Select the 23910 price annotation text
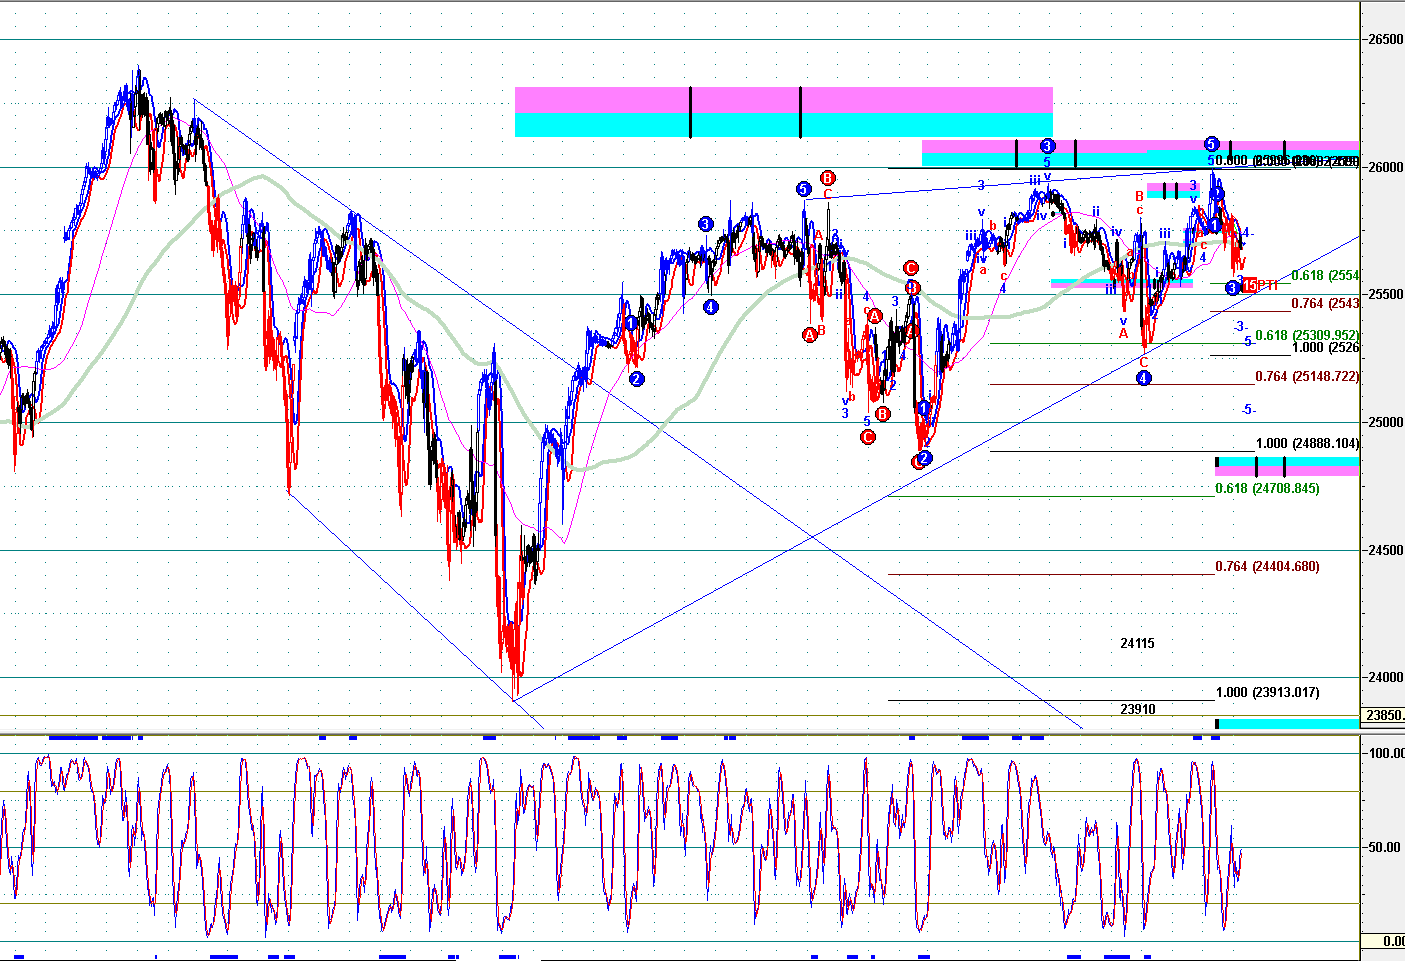The width and height of the screenshot is (1405, 961). [1137, 709]
